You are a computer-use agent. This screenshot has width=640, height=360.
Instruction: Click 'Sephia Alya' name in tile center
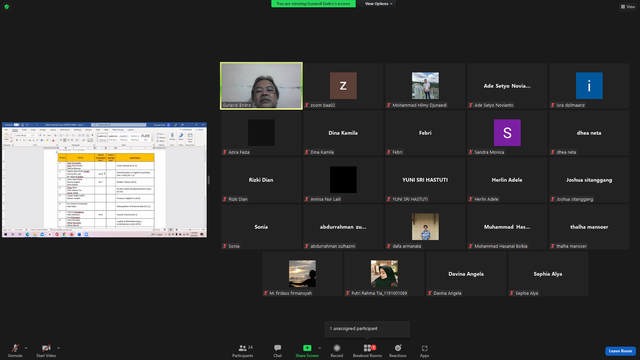[x=548, y=274]
